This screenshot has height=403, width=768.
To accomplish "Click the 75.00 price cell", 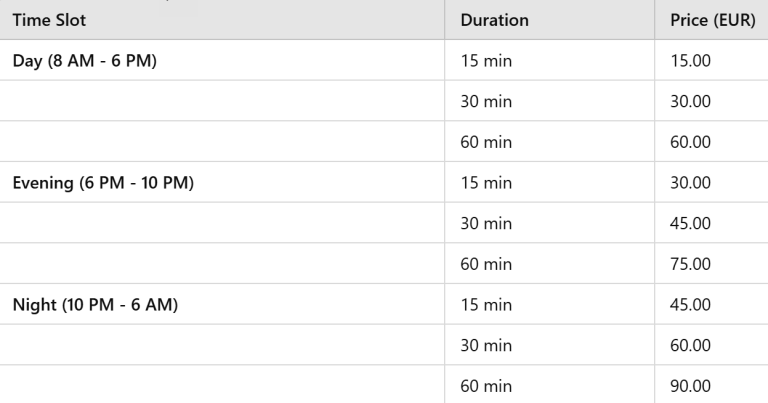I will (x=691, y=264).
